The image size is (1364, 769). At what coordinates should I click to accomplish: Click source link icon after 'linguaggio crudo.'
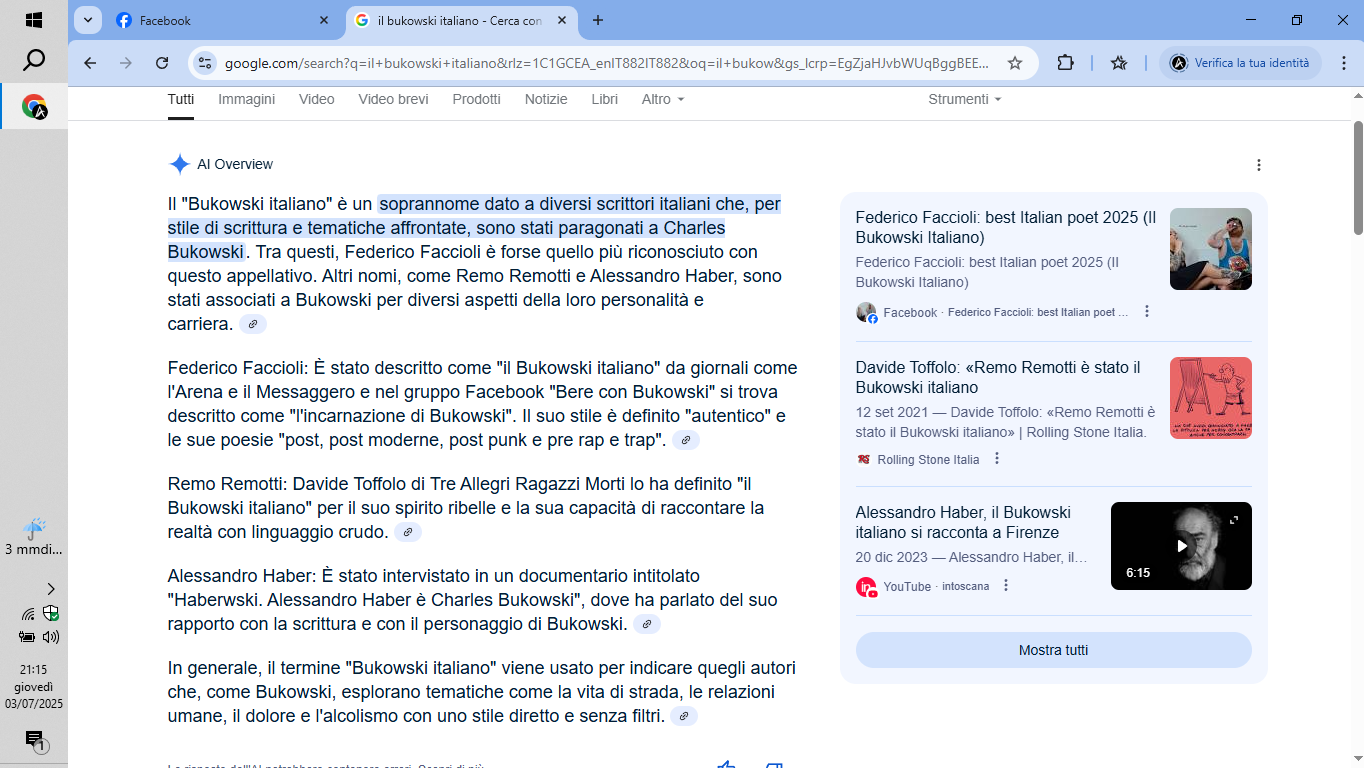408,532
